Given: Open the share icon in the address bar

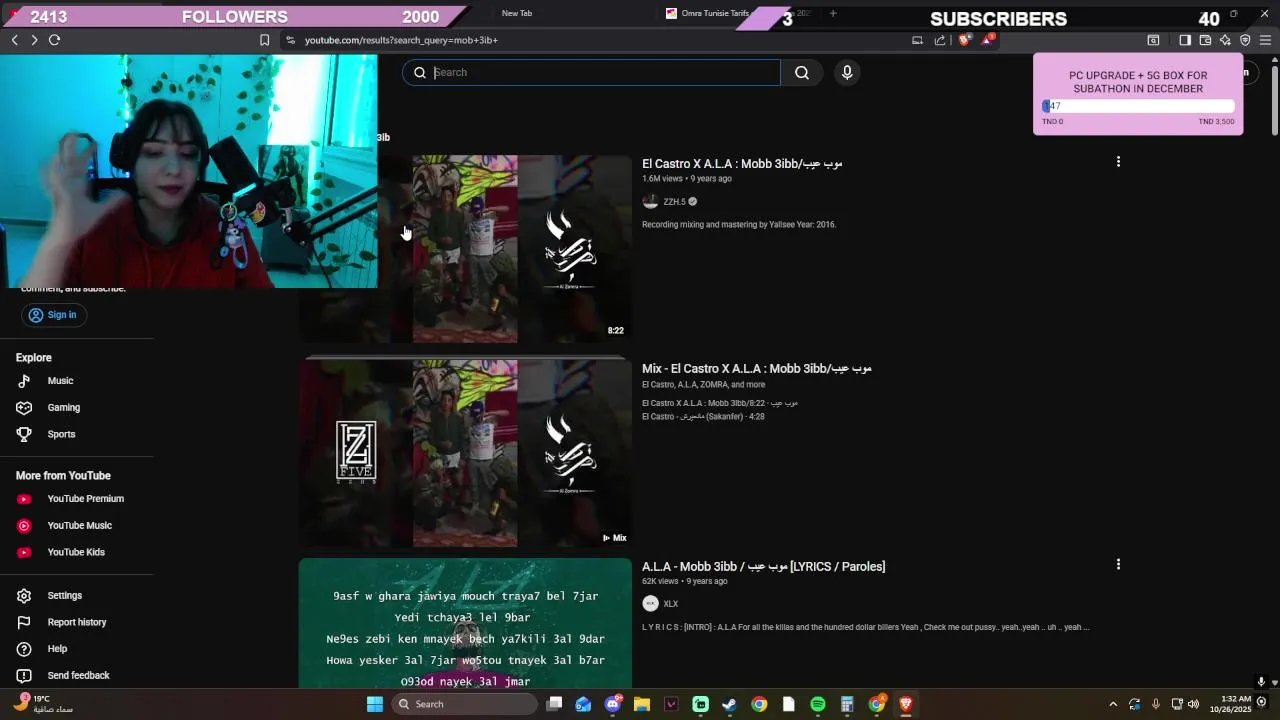Looking at the screenshot, I should coord(940,40).
